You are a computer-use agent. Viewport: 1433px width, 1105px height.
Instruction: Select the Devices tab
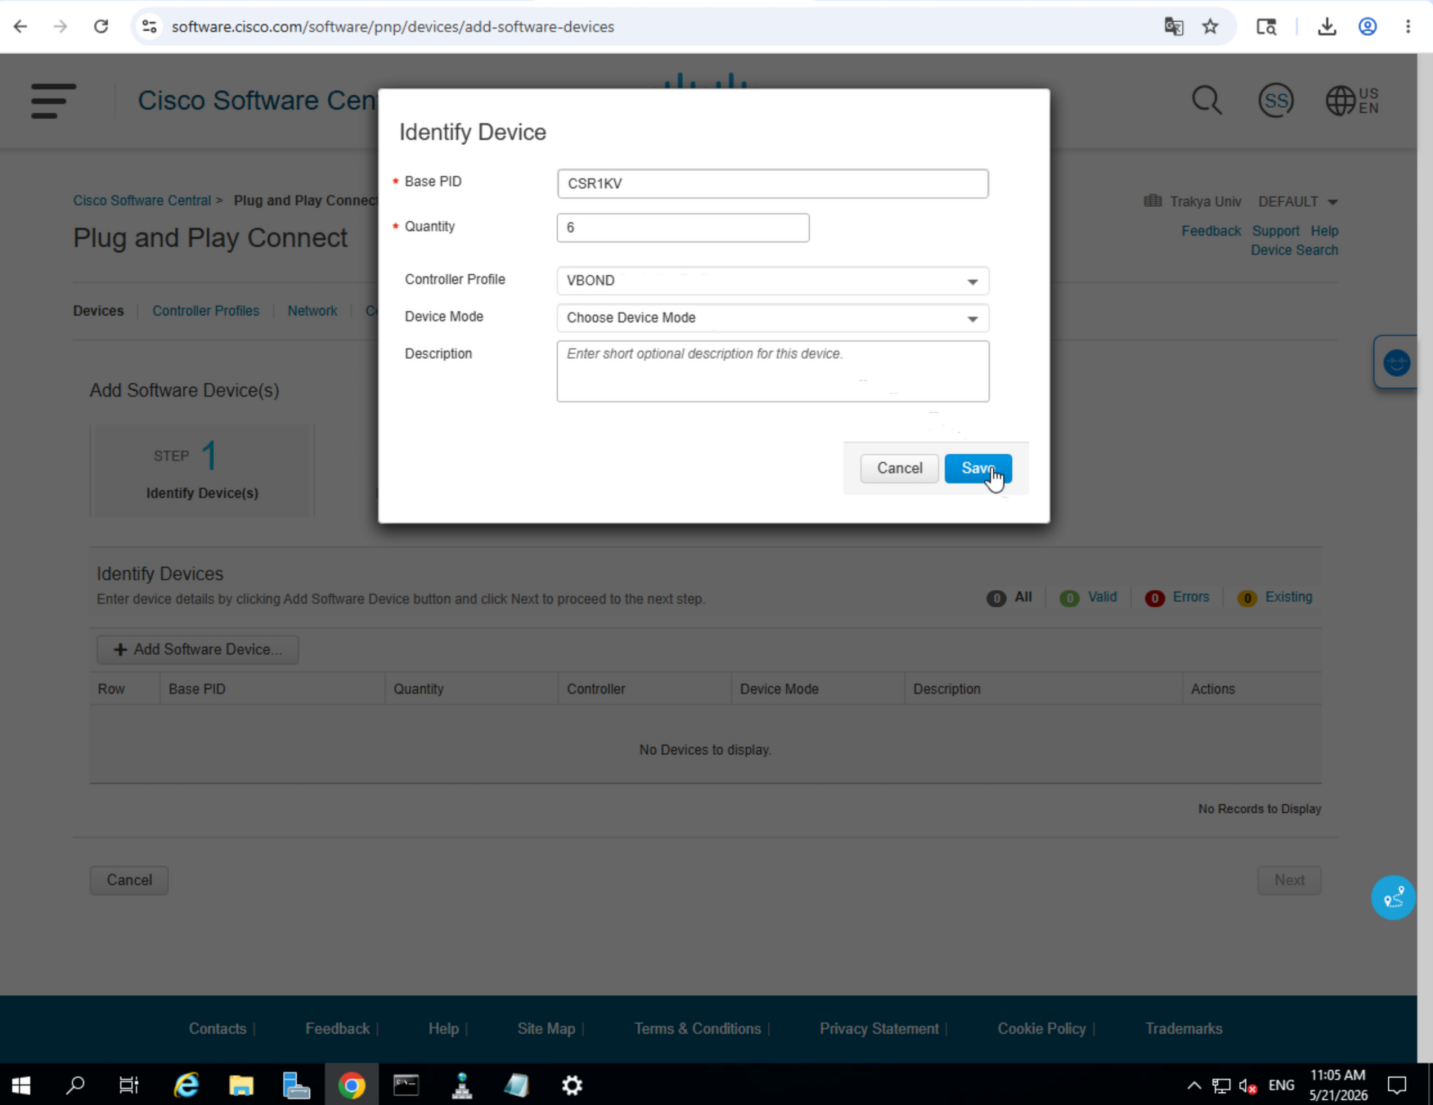[x=98, y=311]
